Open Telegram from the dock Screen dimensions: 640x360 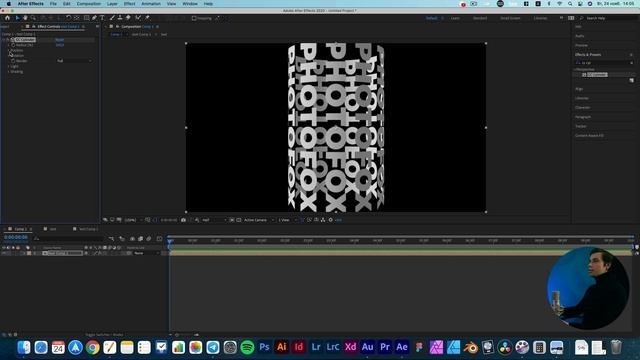pos(213,347)
